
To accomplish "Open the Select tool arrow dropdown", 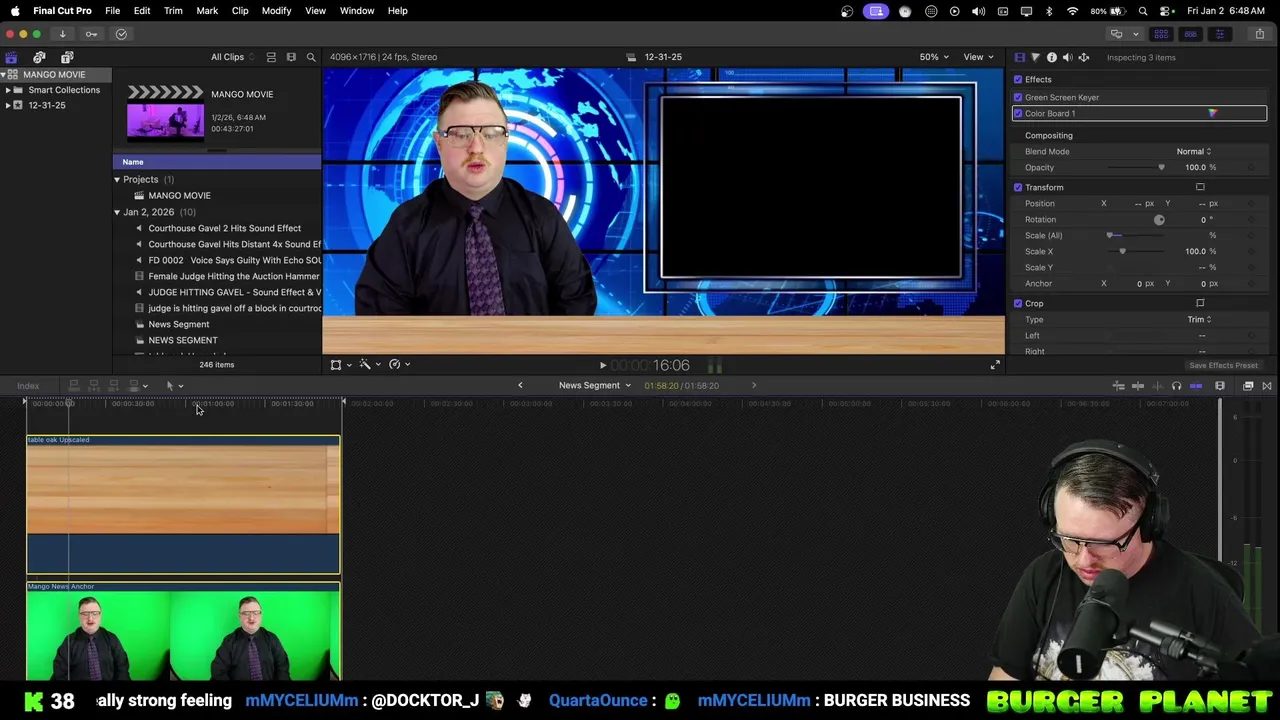I will (174, 386).
